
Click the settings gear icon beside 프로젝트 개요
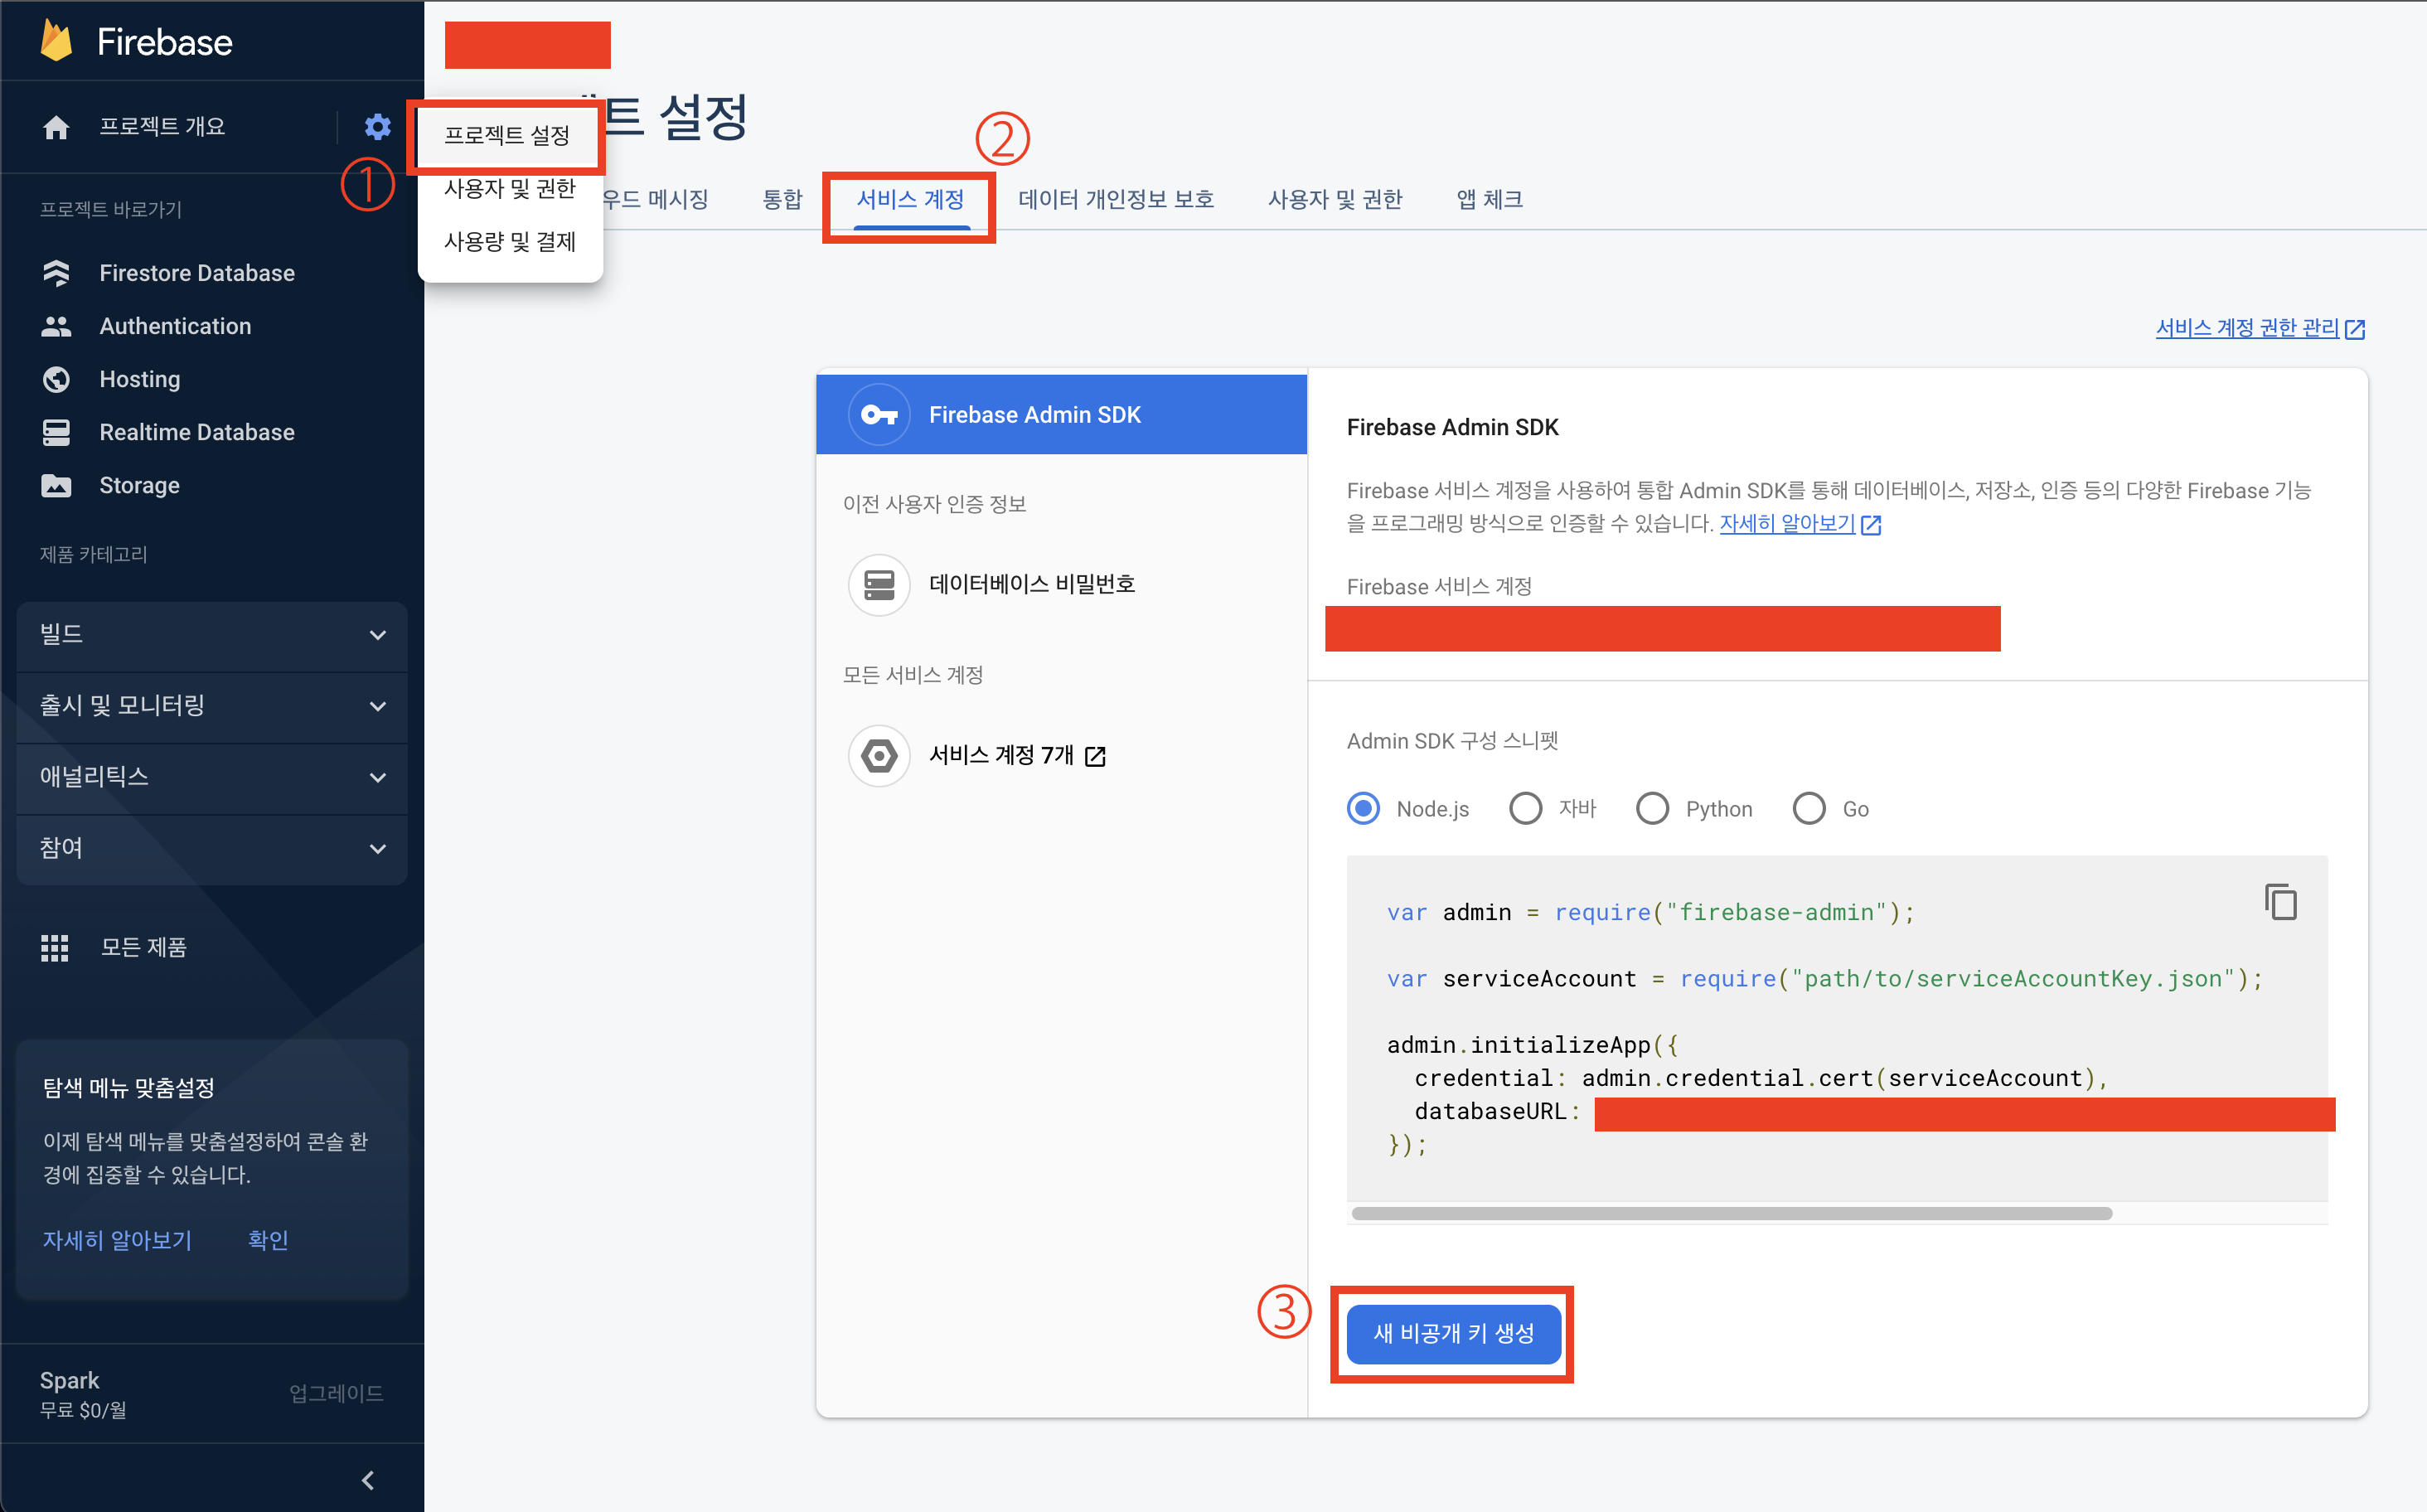tap(377, 127)
